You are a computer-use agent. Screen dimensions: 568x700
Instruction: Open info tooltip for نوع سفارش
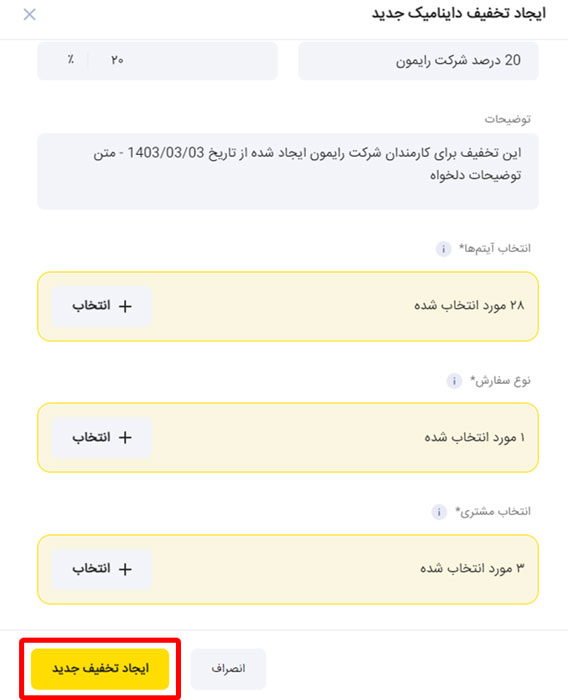[454, 381]
